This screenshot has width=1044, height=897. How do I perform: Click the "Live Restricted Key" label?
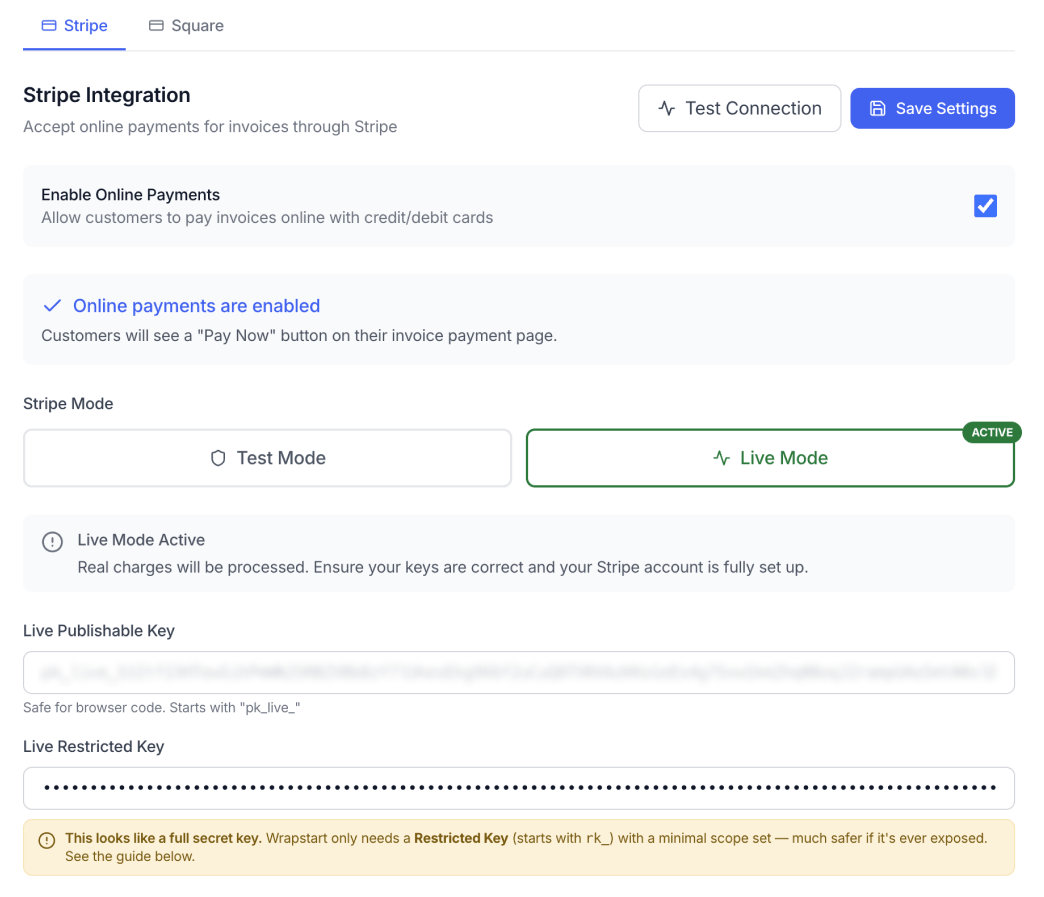pyautogui.click(x=93, y=747)
